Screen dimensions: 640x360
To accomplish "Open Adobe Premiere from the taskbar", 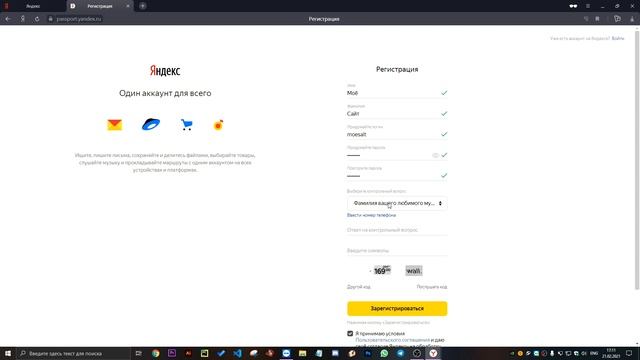I will (172, 353).
